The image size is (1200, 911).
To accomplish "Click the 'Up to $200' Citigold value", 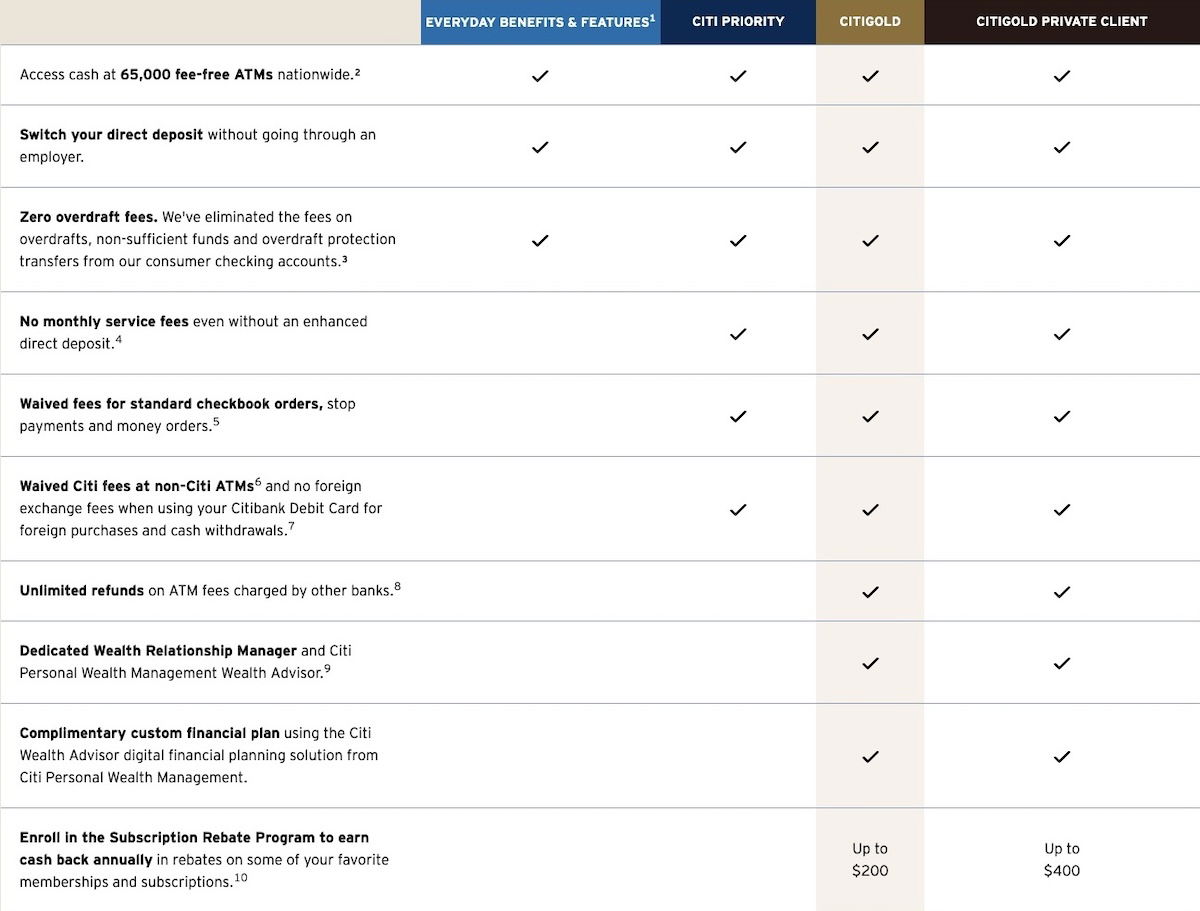I will [870, 859].
